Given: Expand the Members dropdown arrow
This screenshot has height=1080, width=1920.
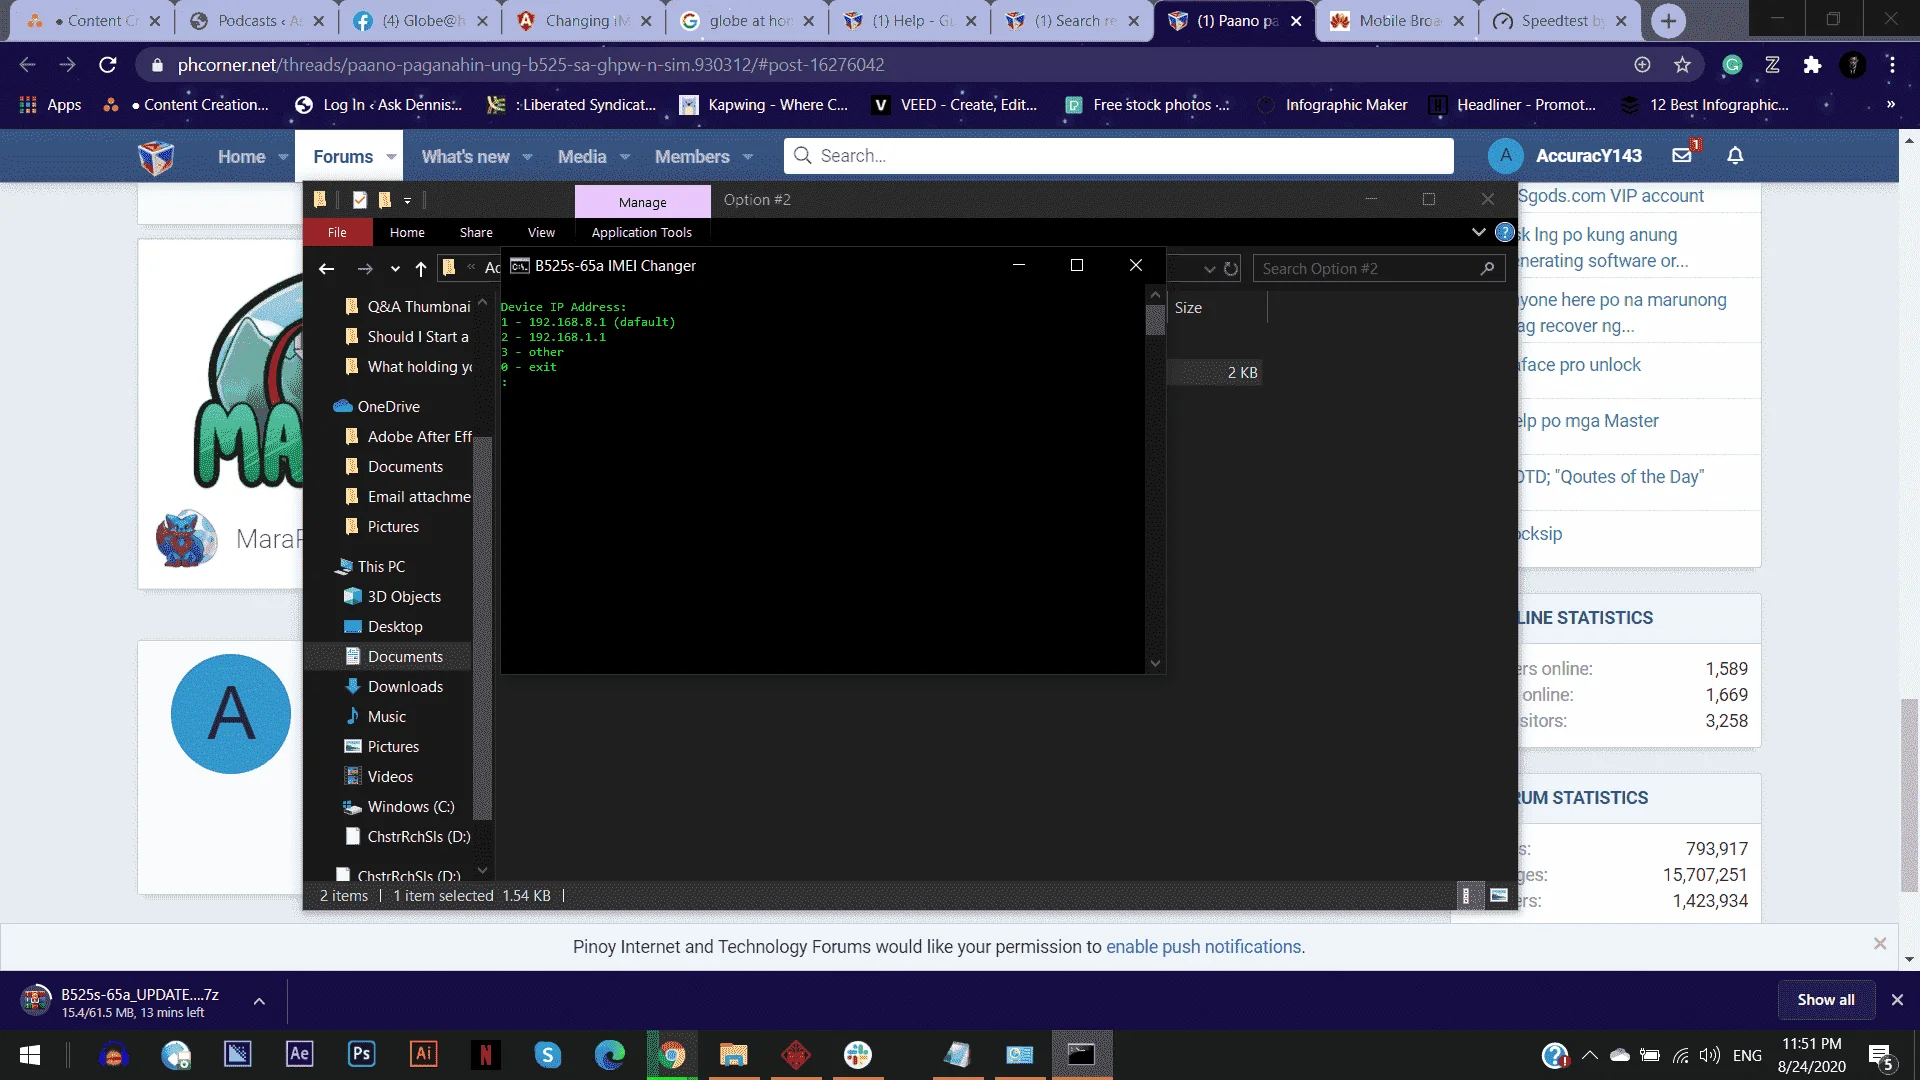Looking at the screenshot, I should click(748, 157).
